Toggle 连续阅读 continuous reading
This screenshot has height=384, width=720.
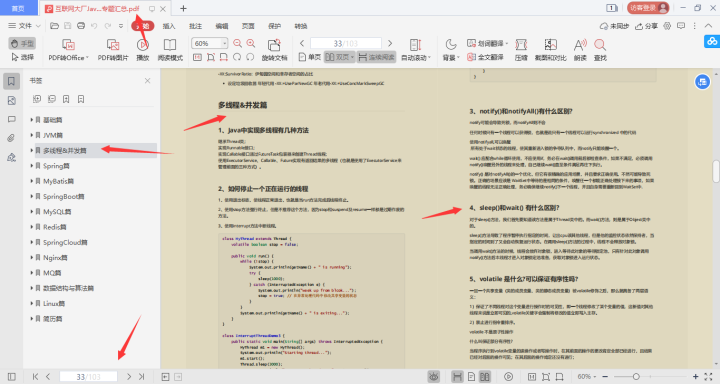click(377, 57)
